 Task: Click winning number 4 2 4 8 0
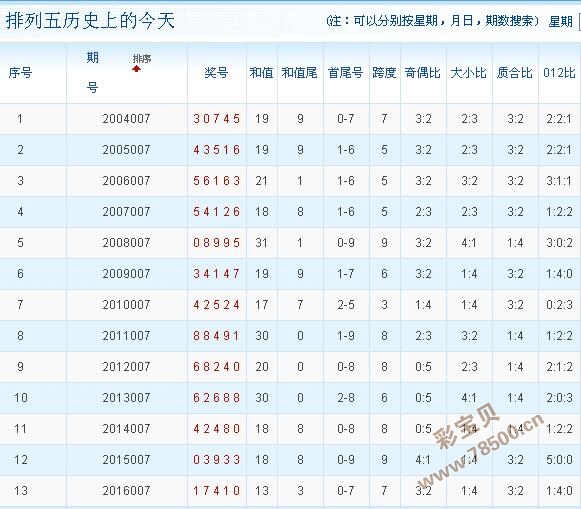coord(217,429)
